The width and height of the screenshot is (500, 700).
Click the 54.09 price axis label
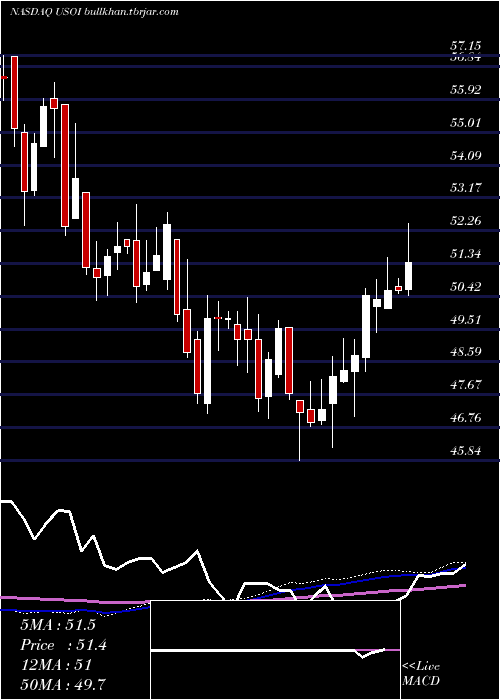coord(466,155)
